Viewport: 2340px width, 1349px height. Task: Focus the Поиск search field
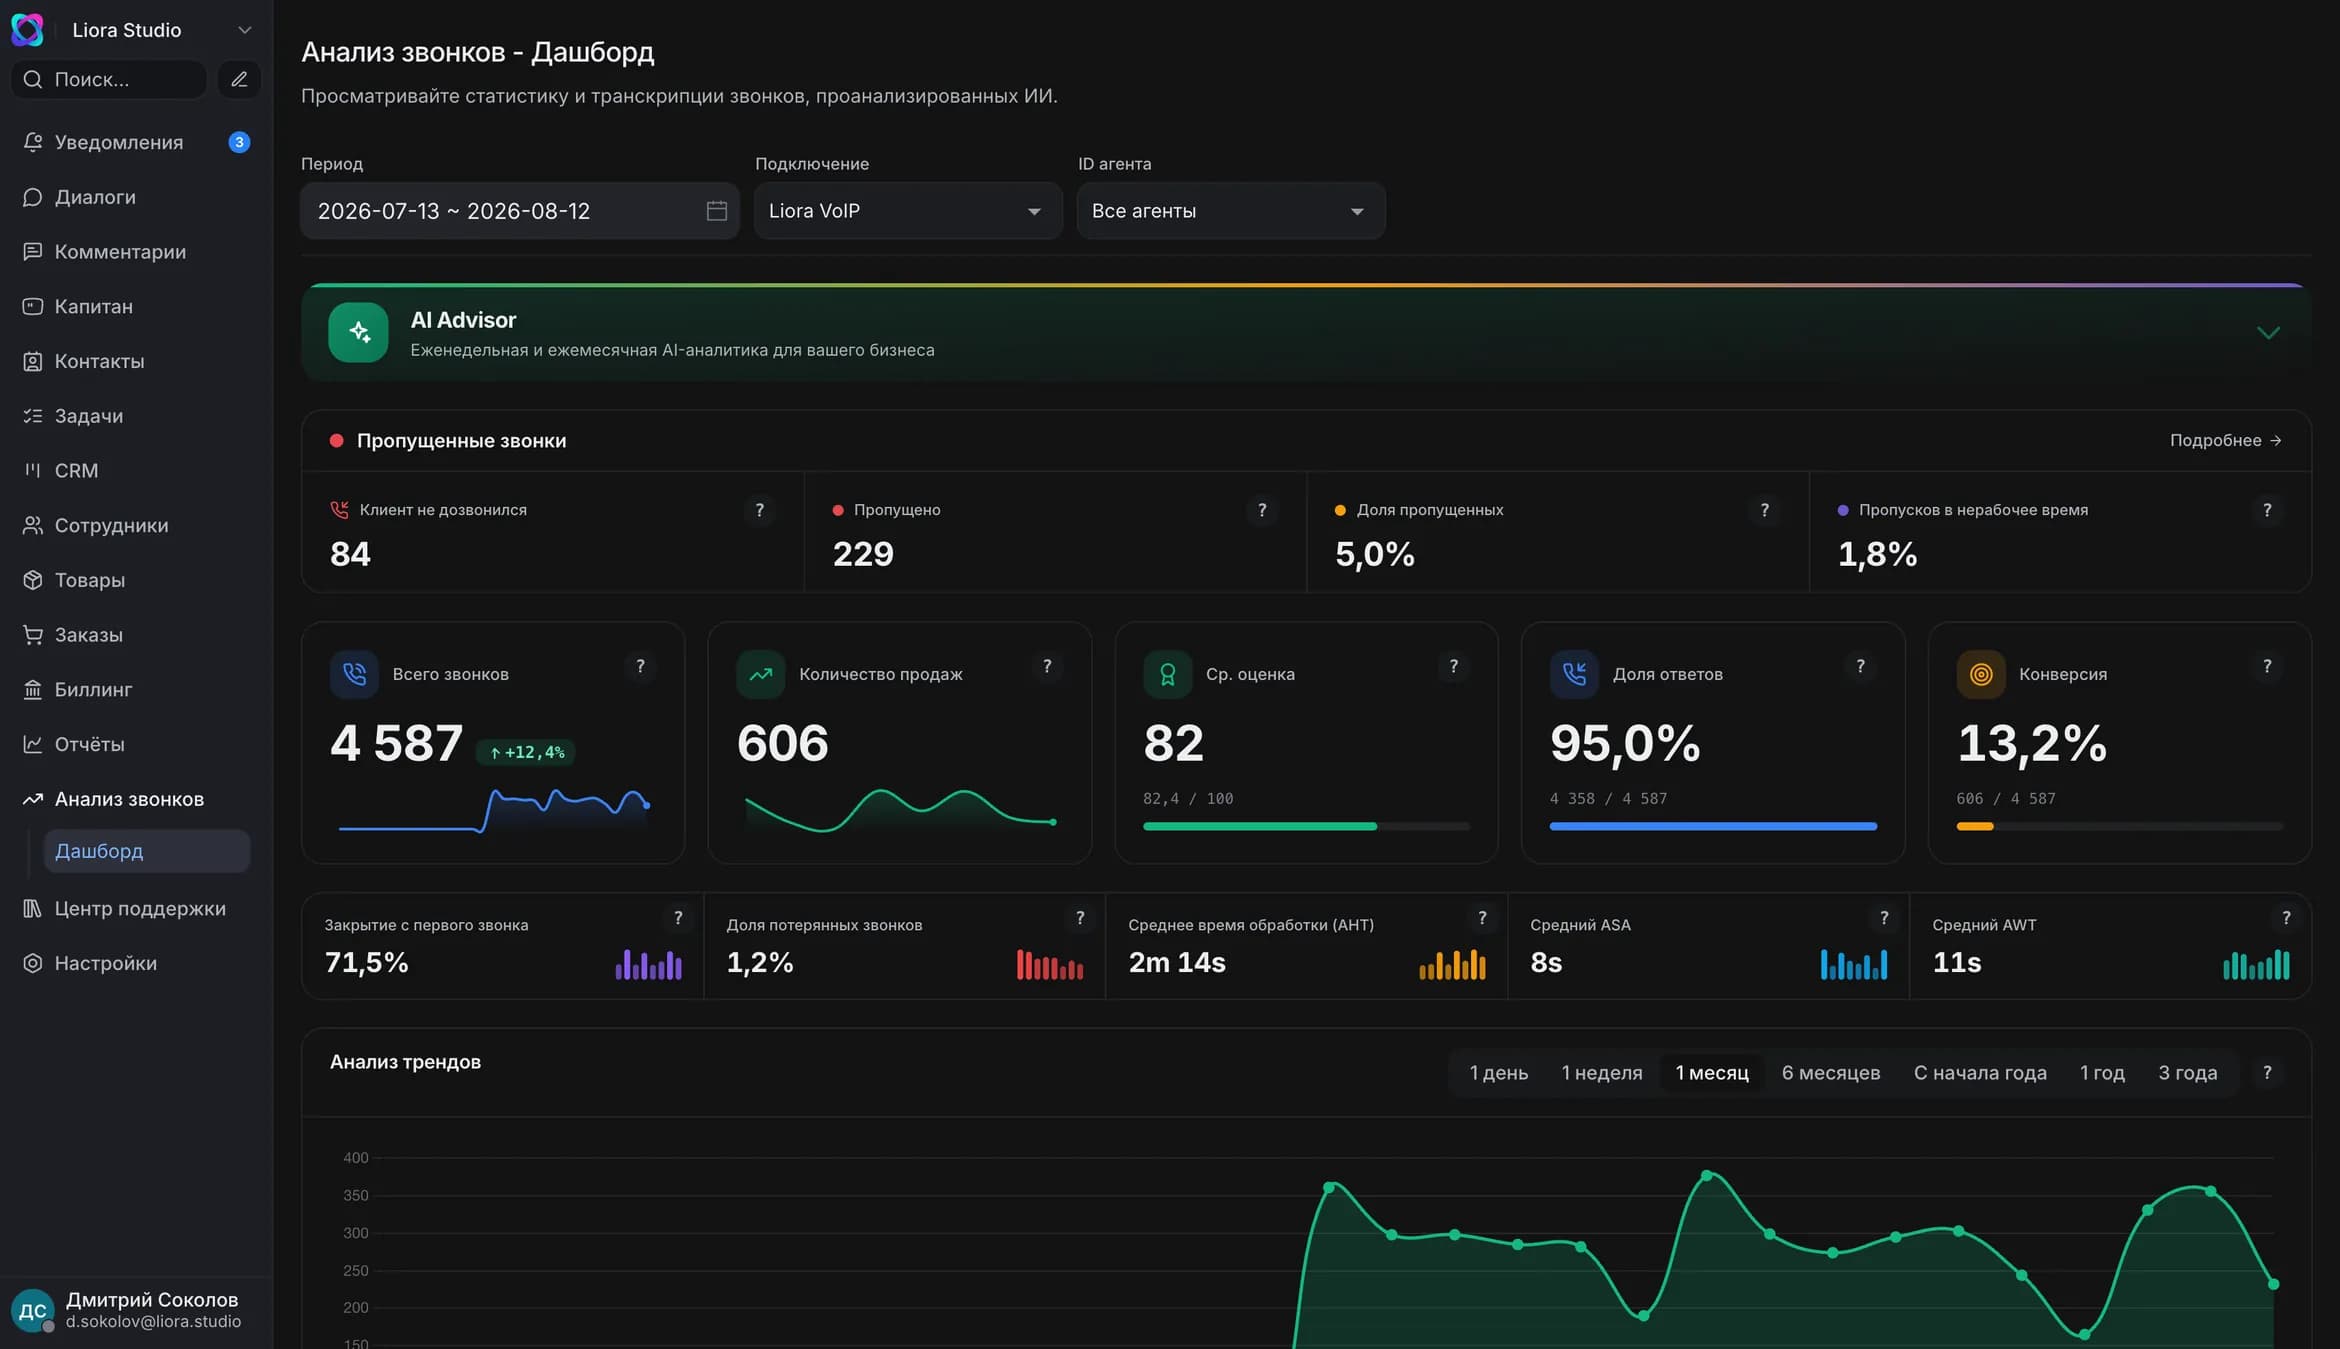[x=108, y=79]
